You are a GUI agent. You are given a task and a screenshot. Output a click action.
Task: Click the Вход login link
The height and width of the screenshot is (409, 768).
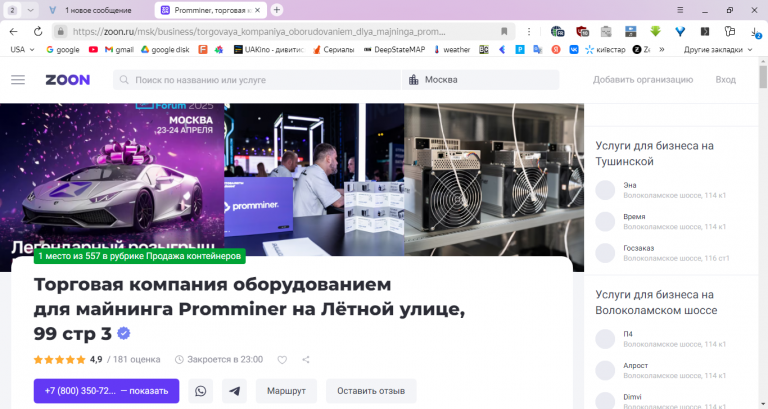click(x=725, y=80)
